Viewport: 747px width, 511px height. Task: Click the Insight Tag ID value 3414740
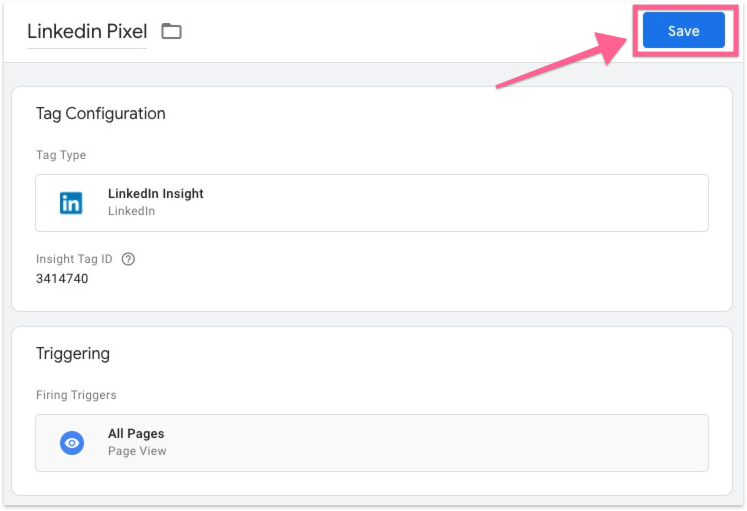tap(62, 279)
